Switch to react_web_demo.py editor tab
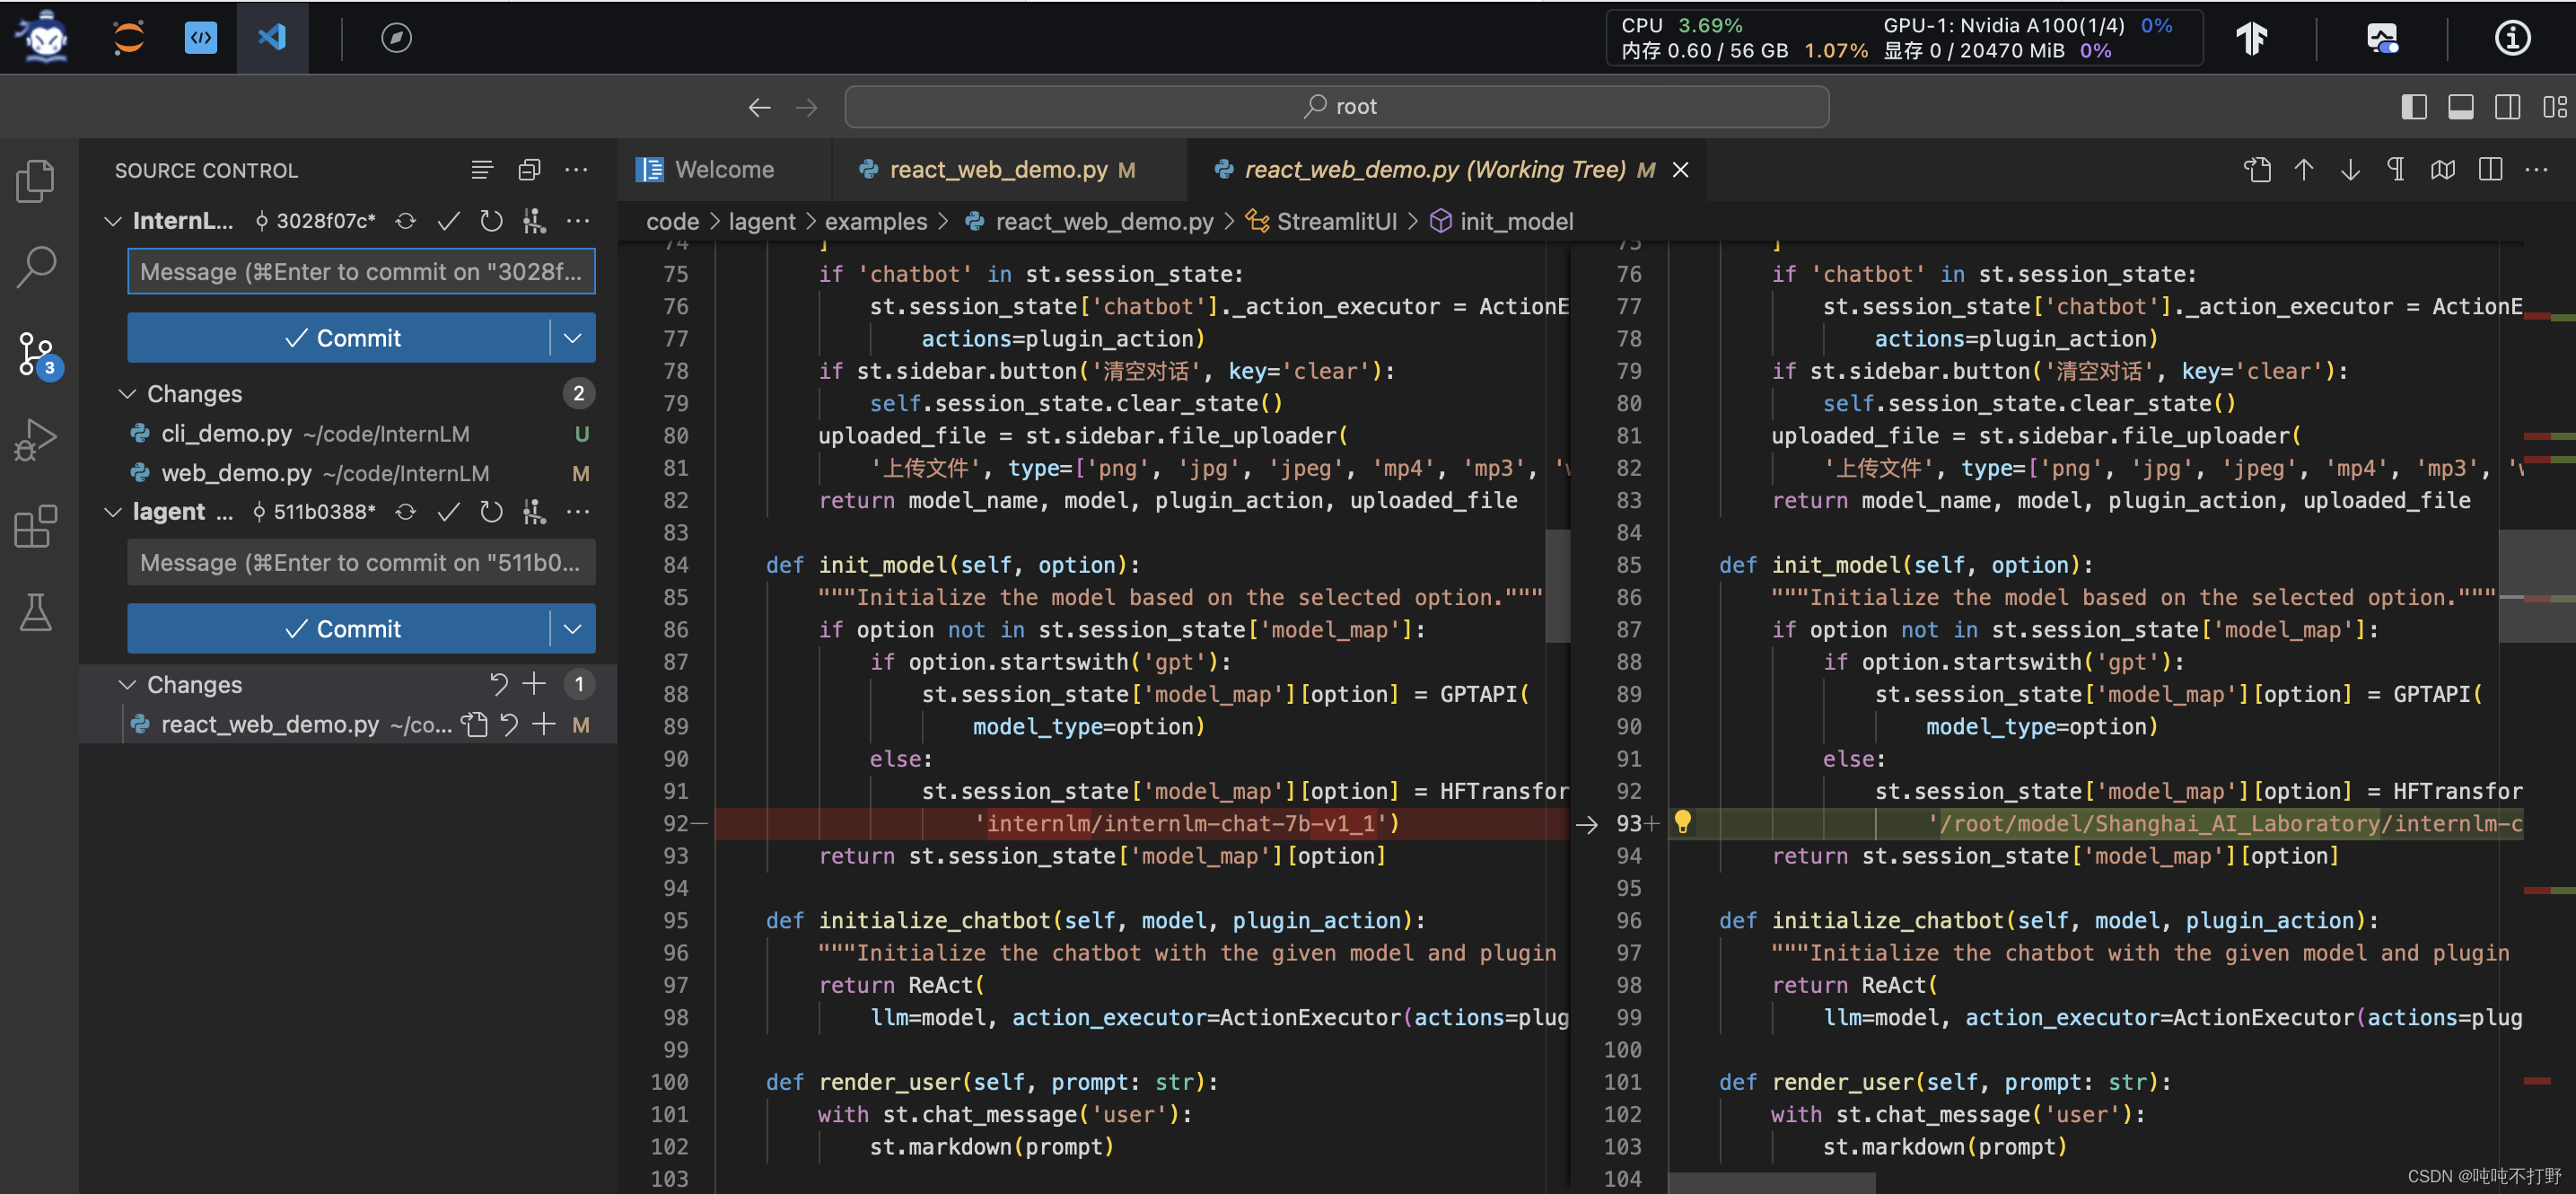This screenshot has width=2576, height=1194. 1010,170
